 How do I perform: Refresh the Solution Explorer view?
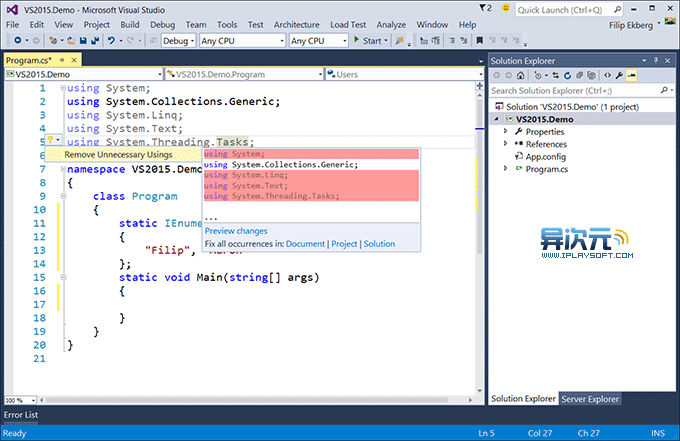coord(568,75)
